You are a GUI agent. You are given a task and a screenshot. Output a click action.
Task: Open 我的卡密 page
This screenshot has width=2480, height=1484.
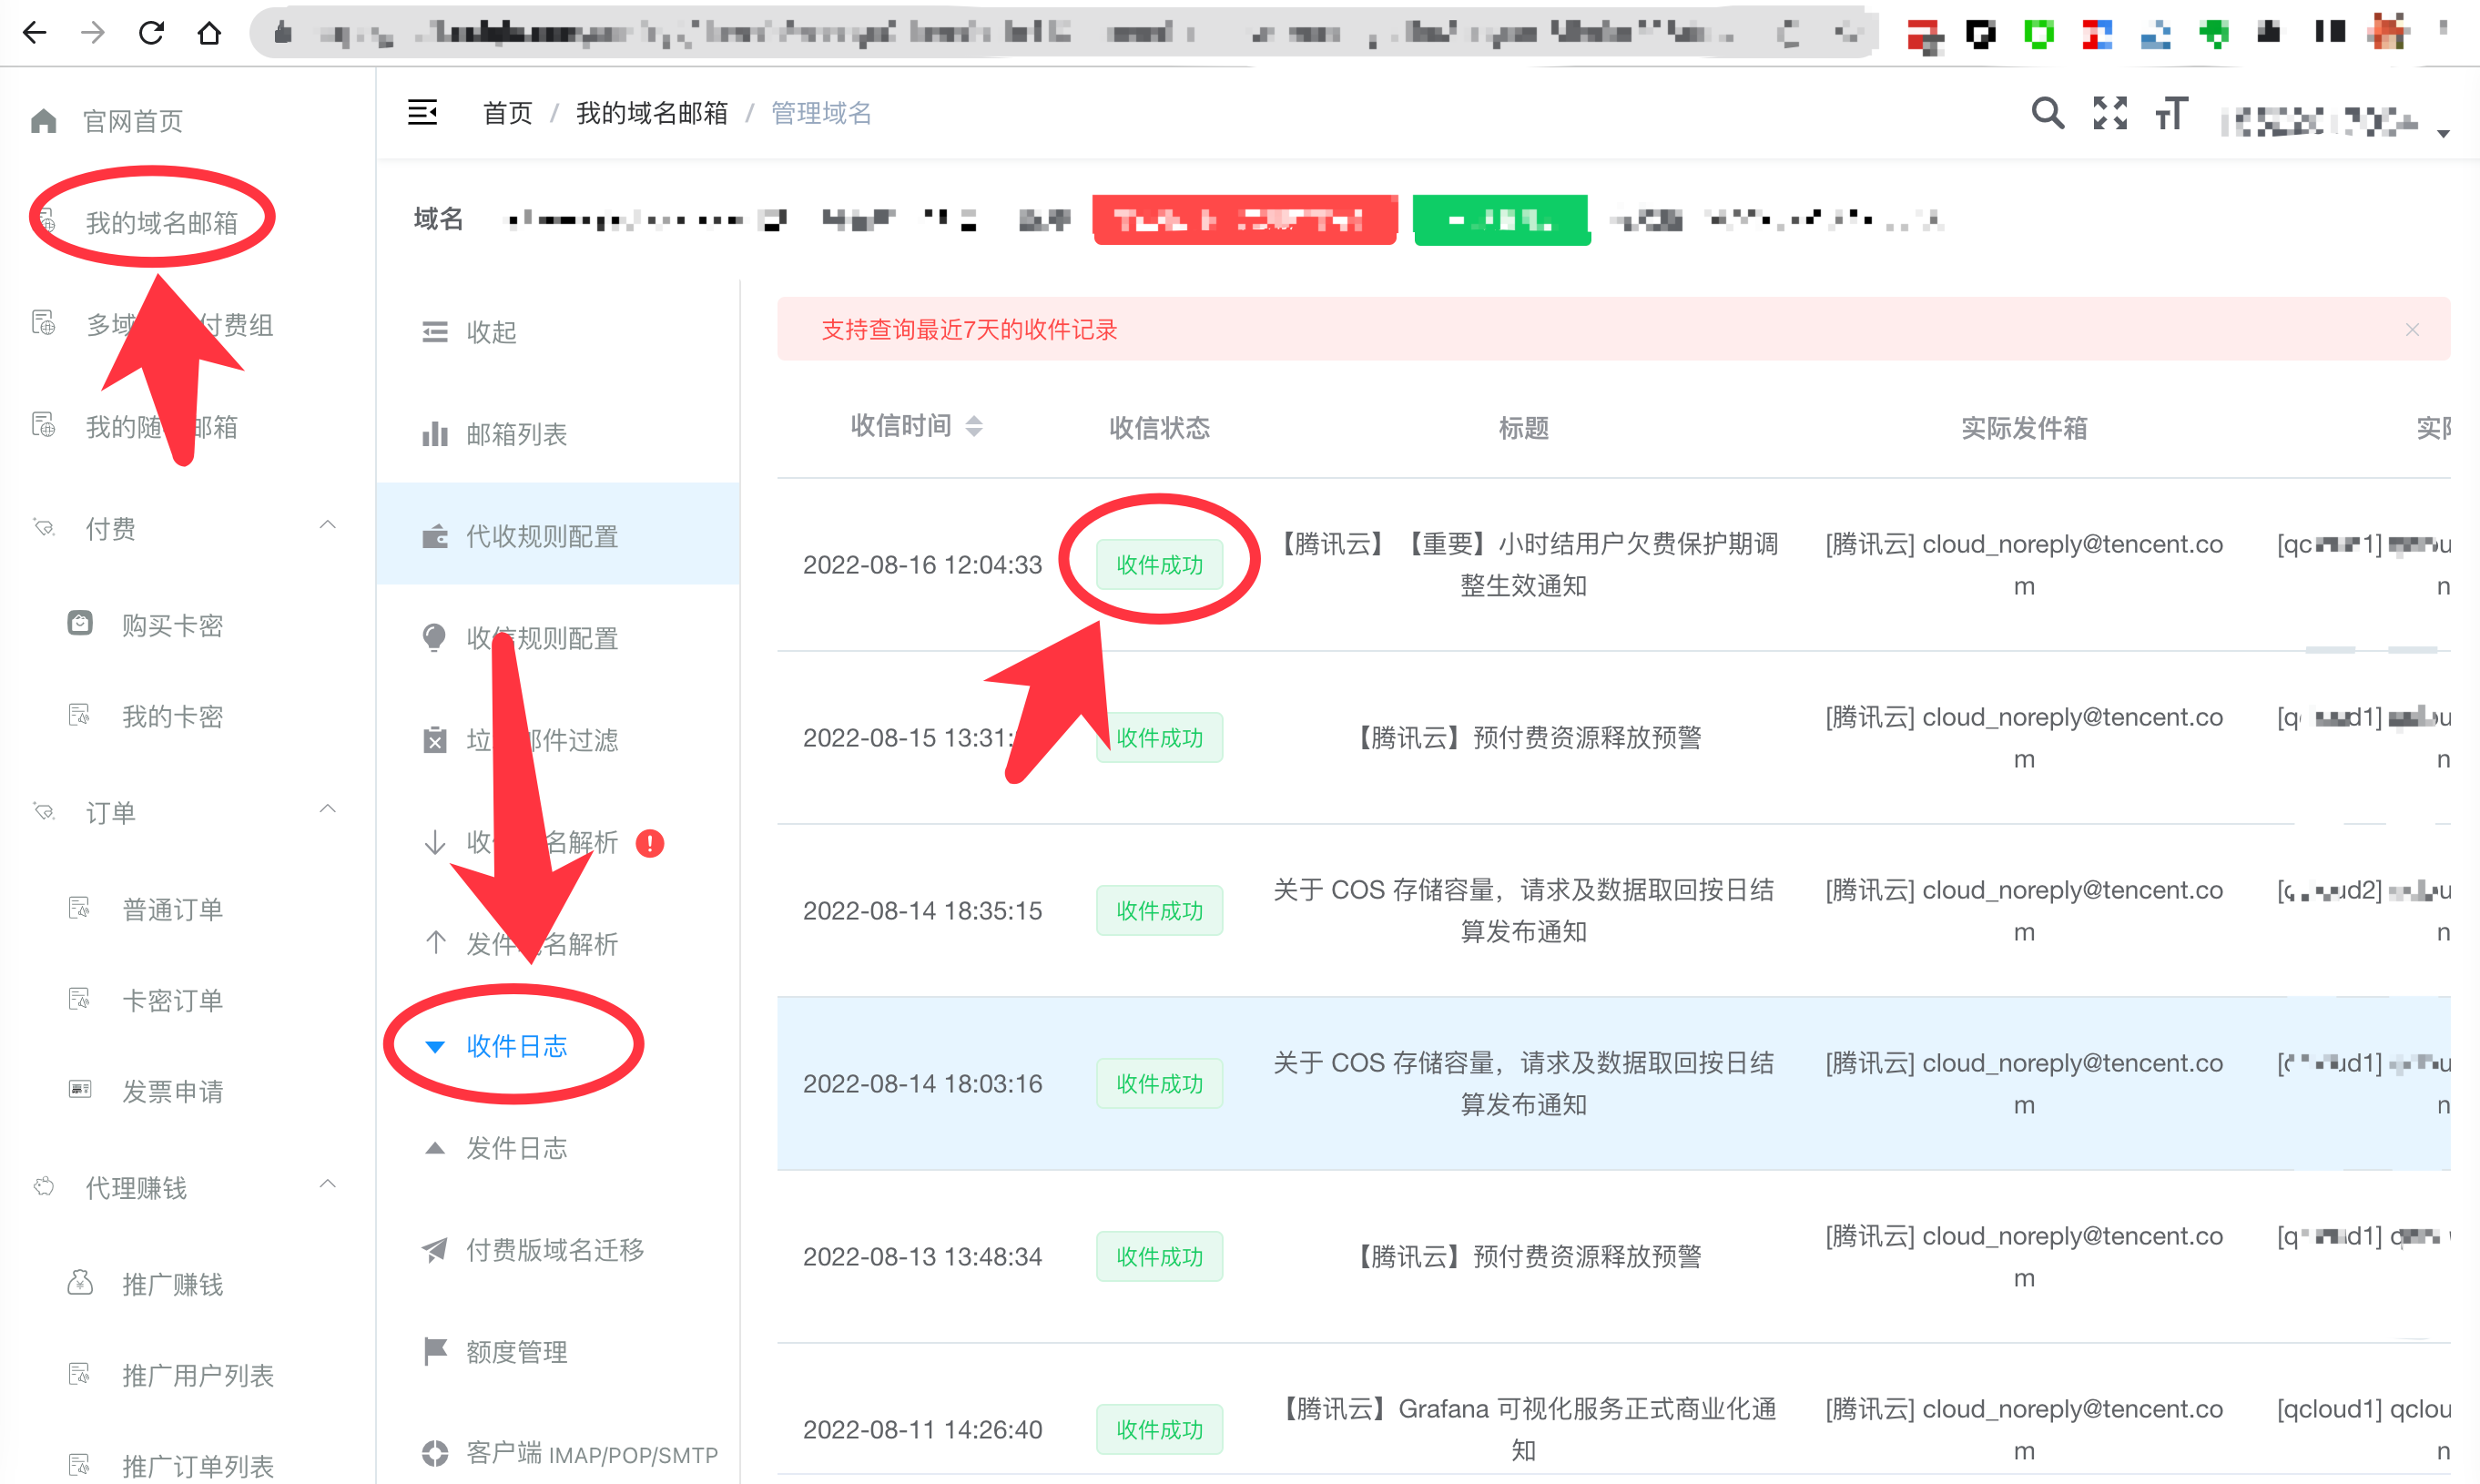point(172,716)
